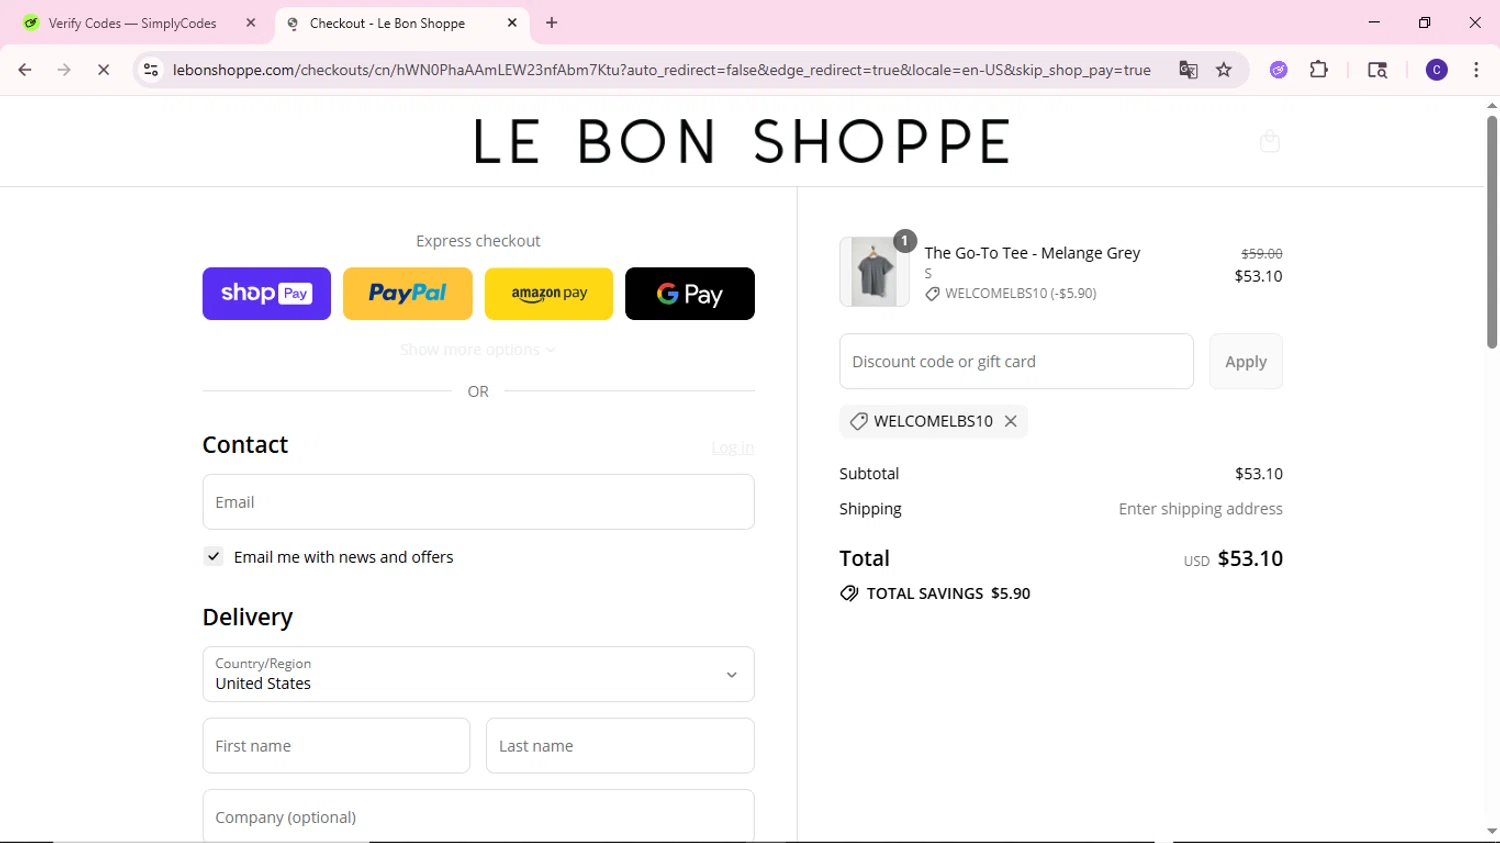This screenshot has height=843, width=1500.
Task: Click the struck-through $59.00 price
Action: 1261,254
